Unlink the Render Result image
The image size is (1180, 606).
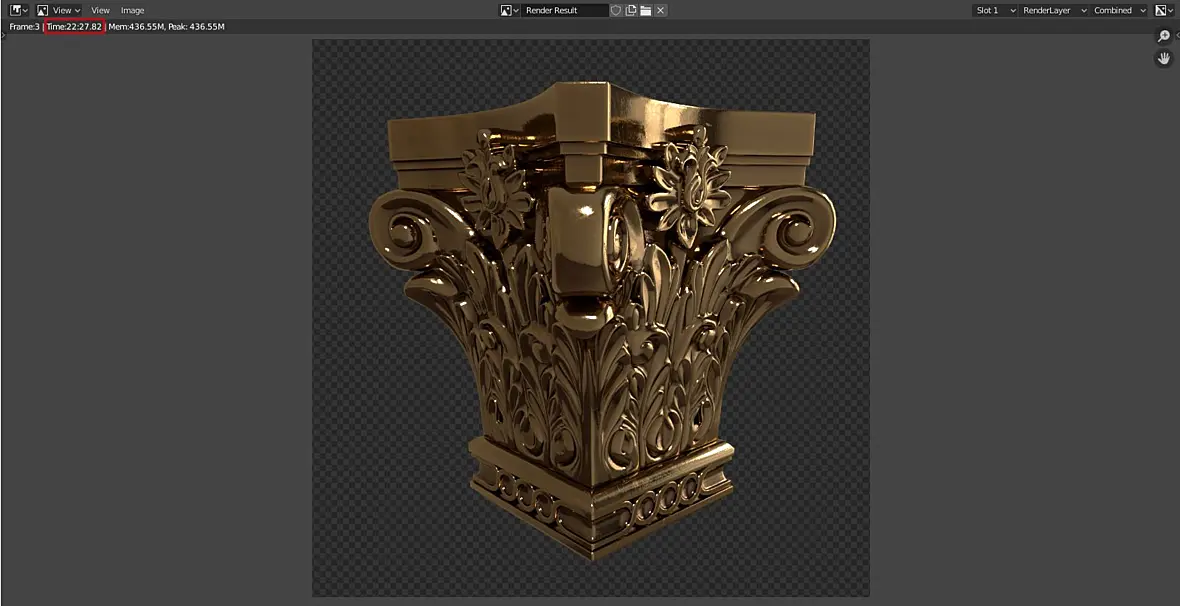(x=660, y=11)
